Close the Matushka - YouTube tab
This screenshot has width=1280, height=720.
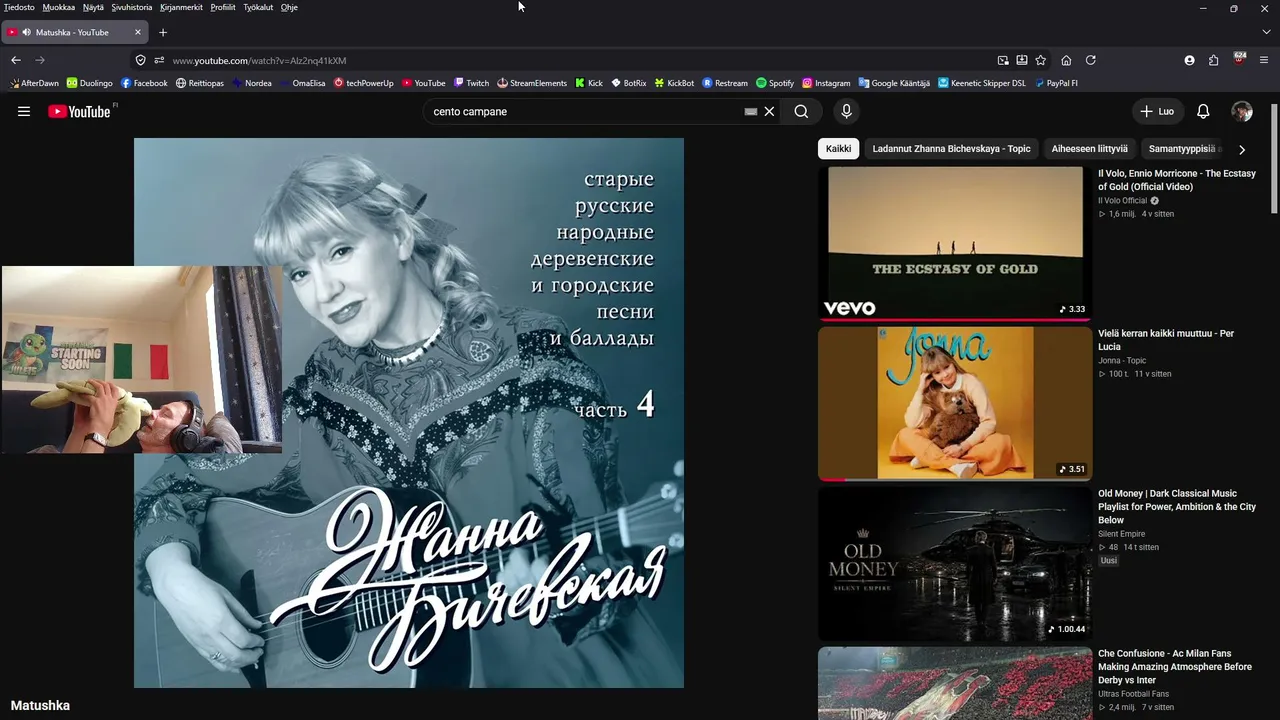pyautogui.click(x=138, y=32)
